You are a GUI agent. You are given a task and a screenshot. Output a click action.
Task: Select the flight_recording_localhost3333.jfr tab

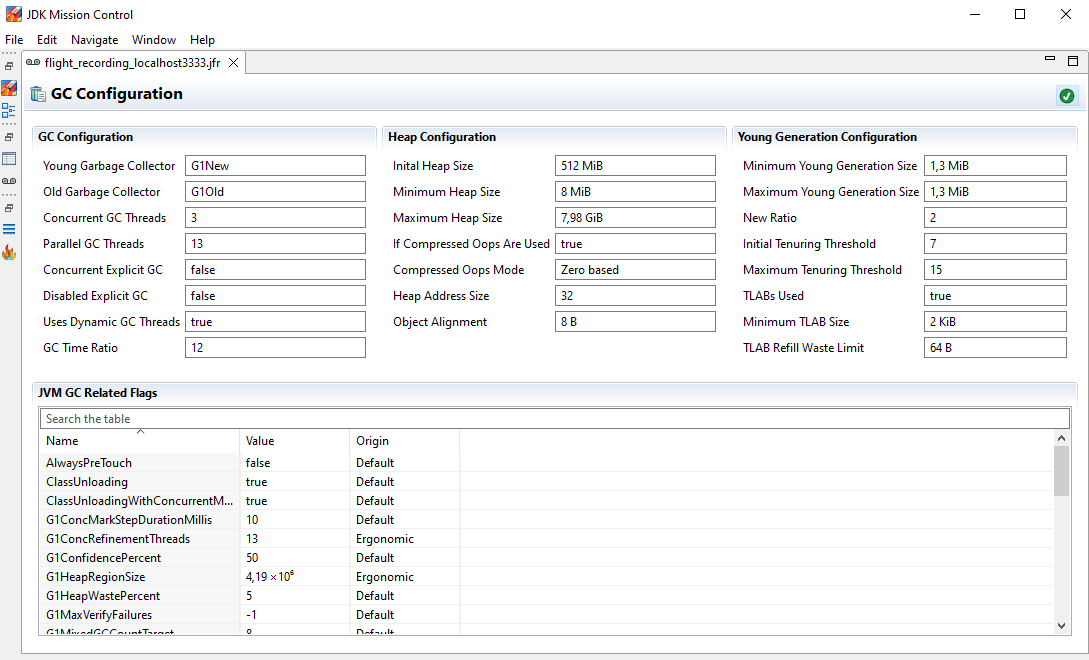132,63
